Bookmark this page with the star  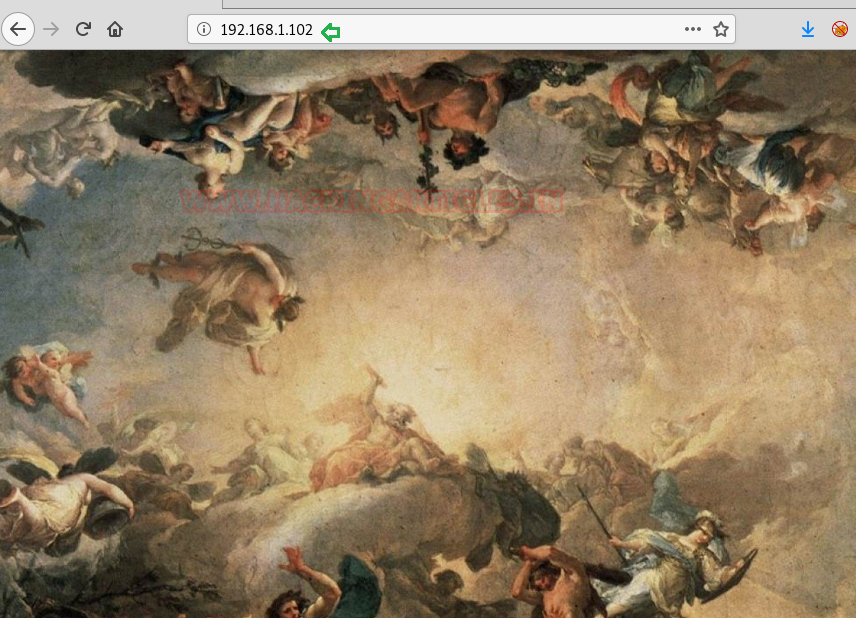721,29
